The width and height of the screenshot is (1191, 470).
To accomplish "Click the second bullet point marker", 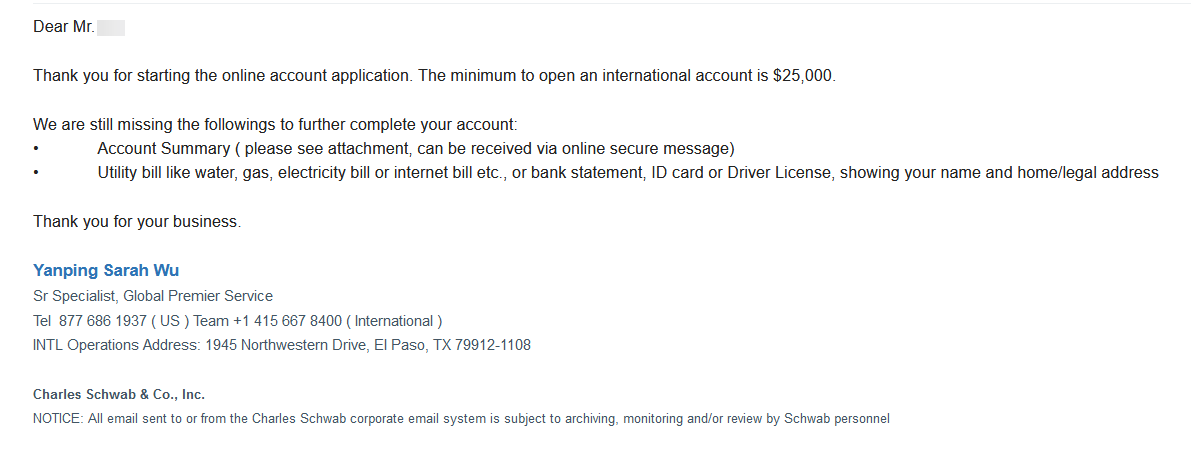I will [x=36, y=174].
